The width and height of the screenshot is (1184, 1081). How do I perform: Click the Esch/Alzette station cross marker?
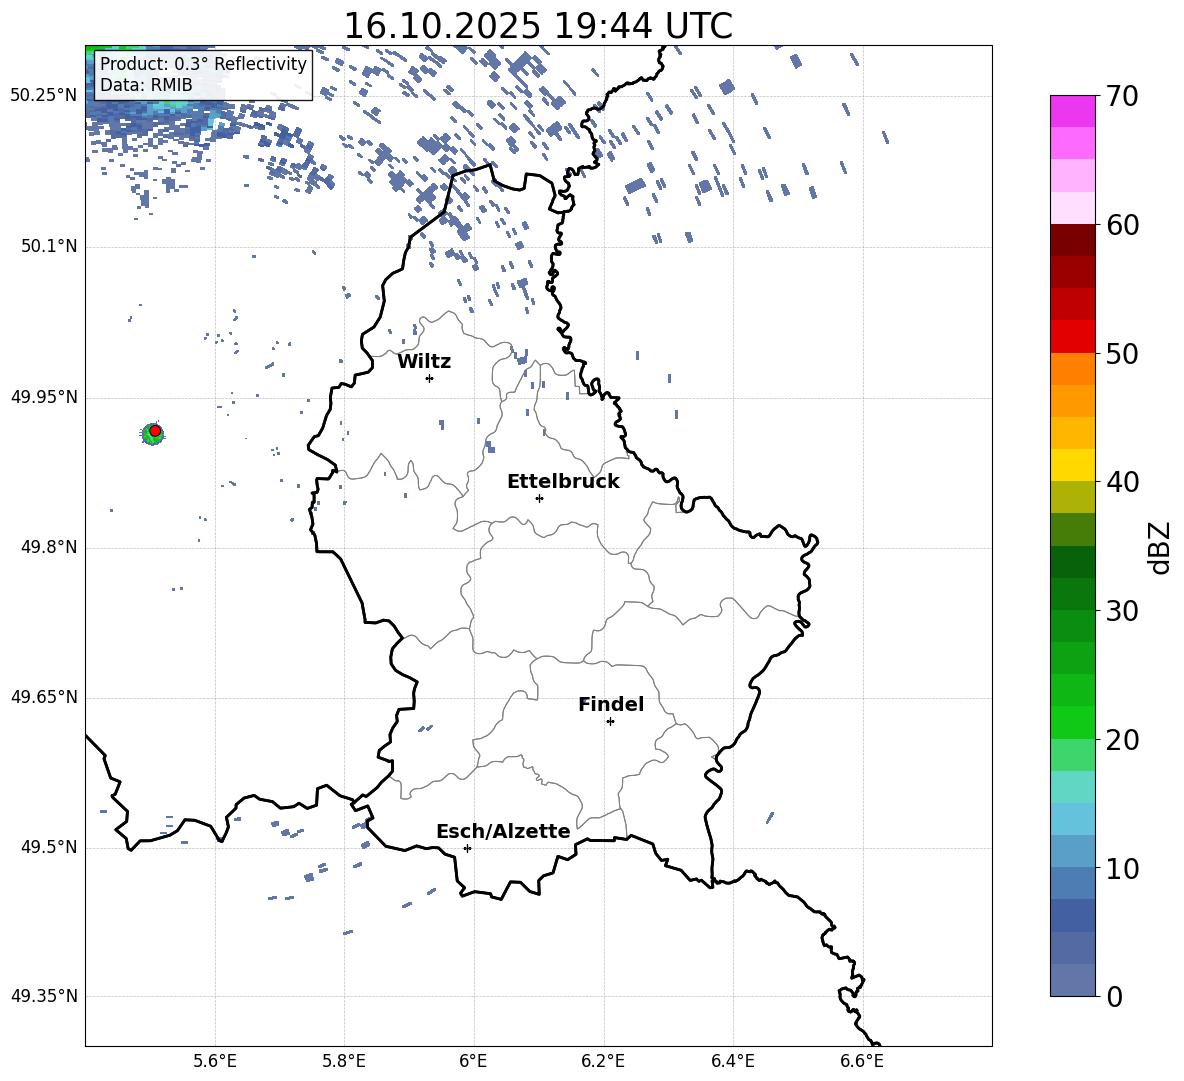pos(467,848)
